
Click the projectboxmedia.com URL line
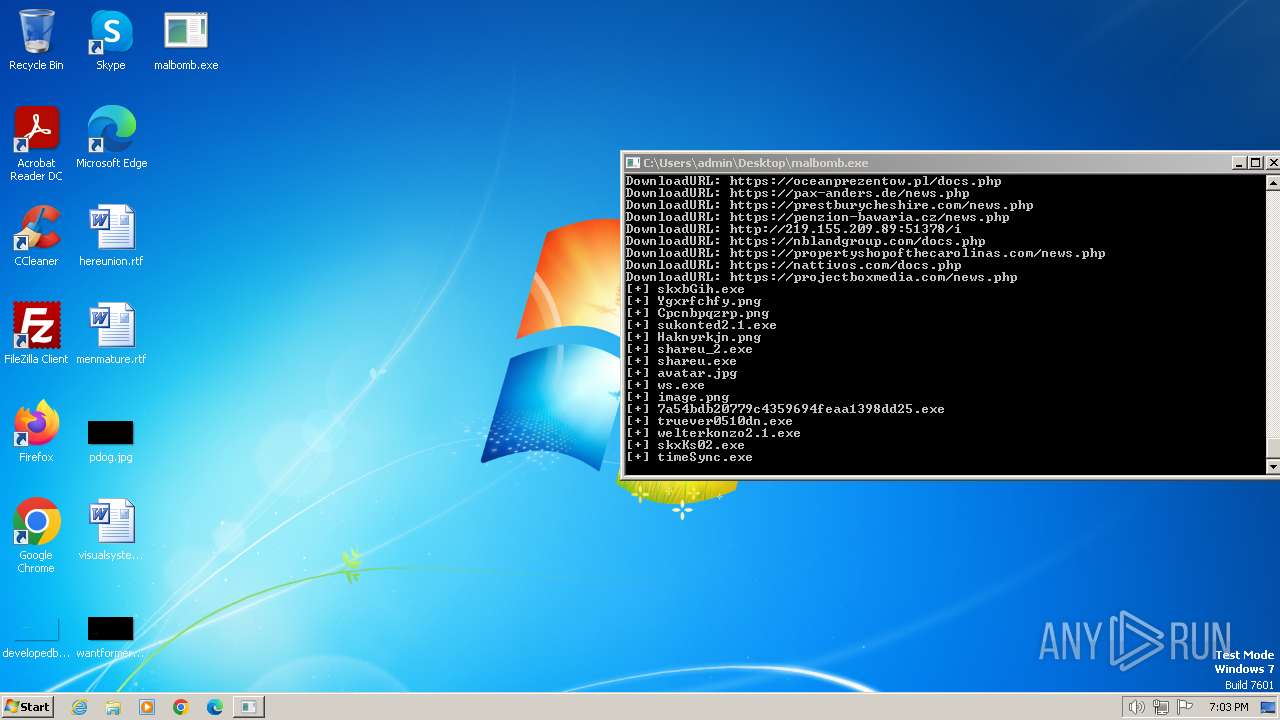click(821, 277)
